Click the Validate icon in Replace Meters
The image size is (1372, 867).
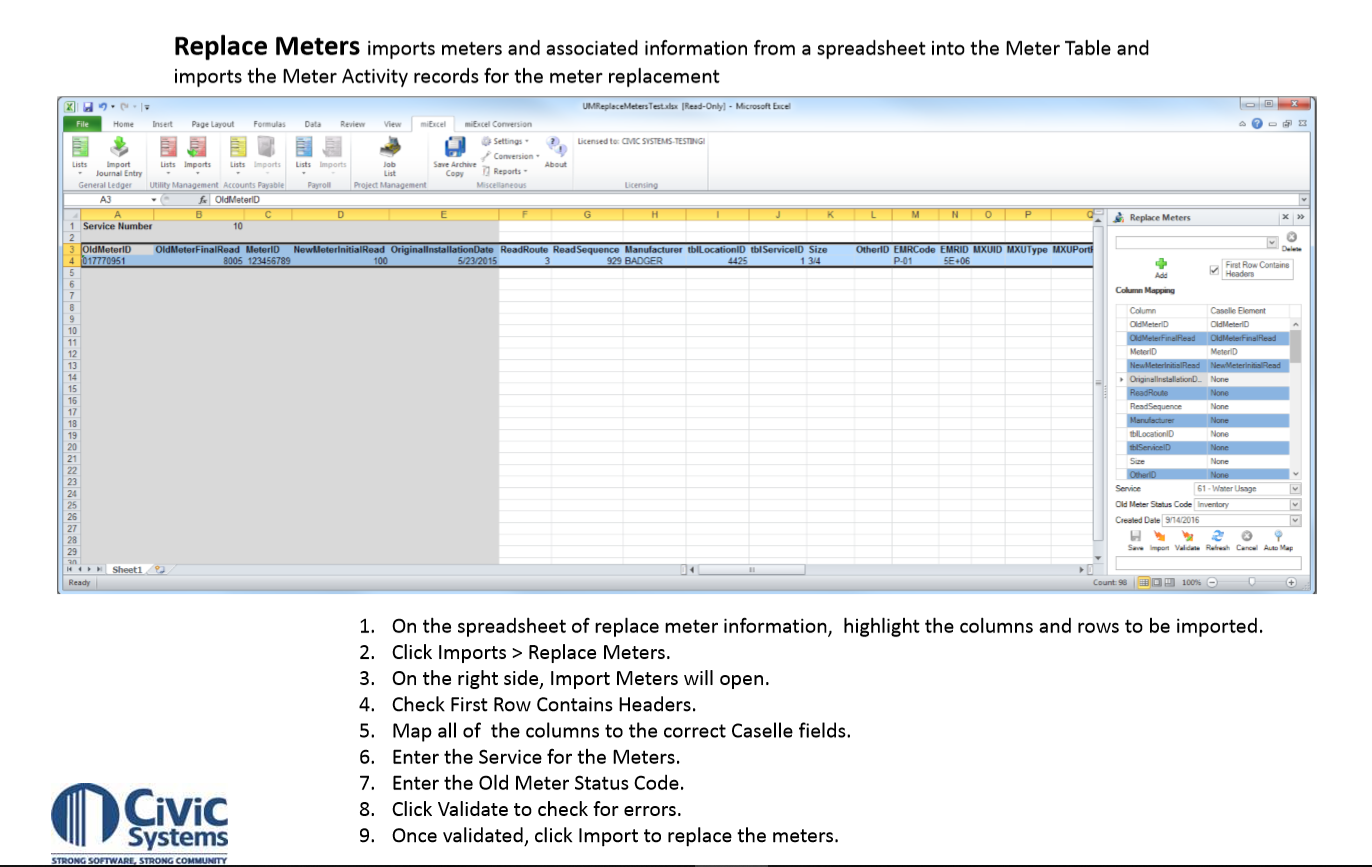[x=1187, y=537]
